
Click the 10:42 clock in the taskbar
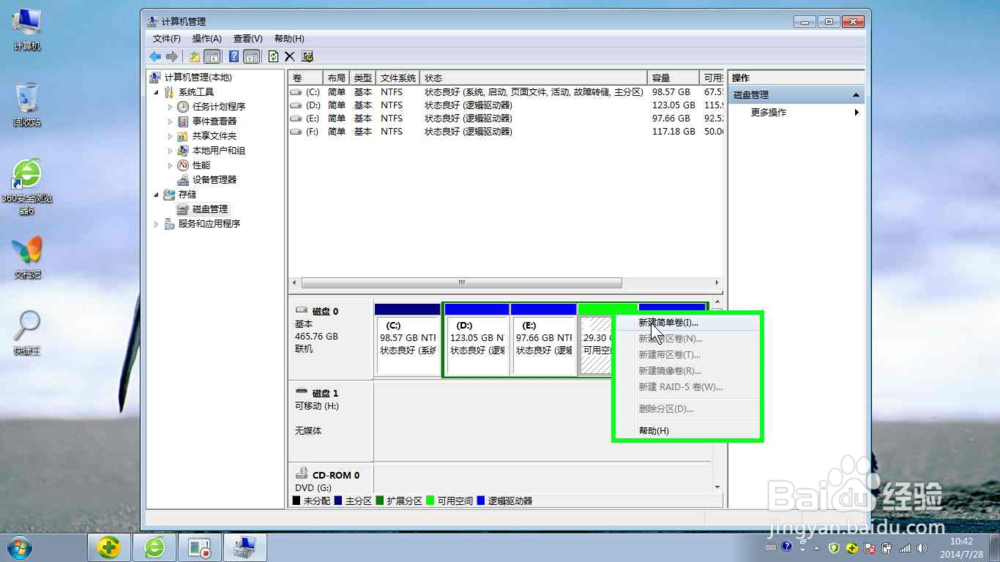click(960, 542)
